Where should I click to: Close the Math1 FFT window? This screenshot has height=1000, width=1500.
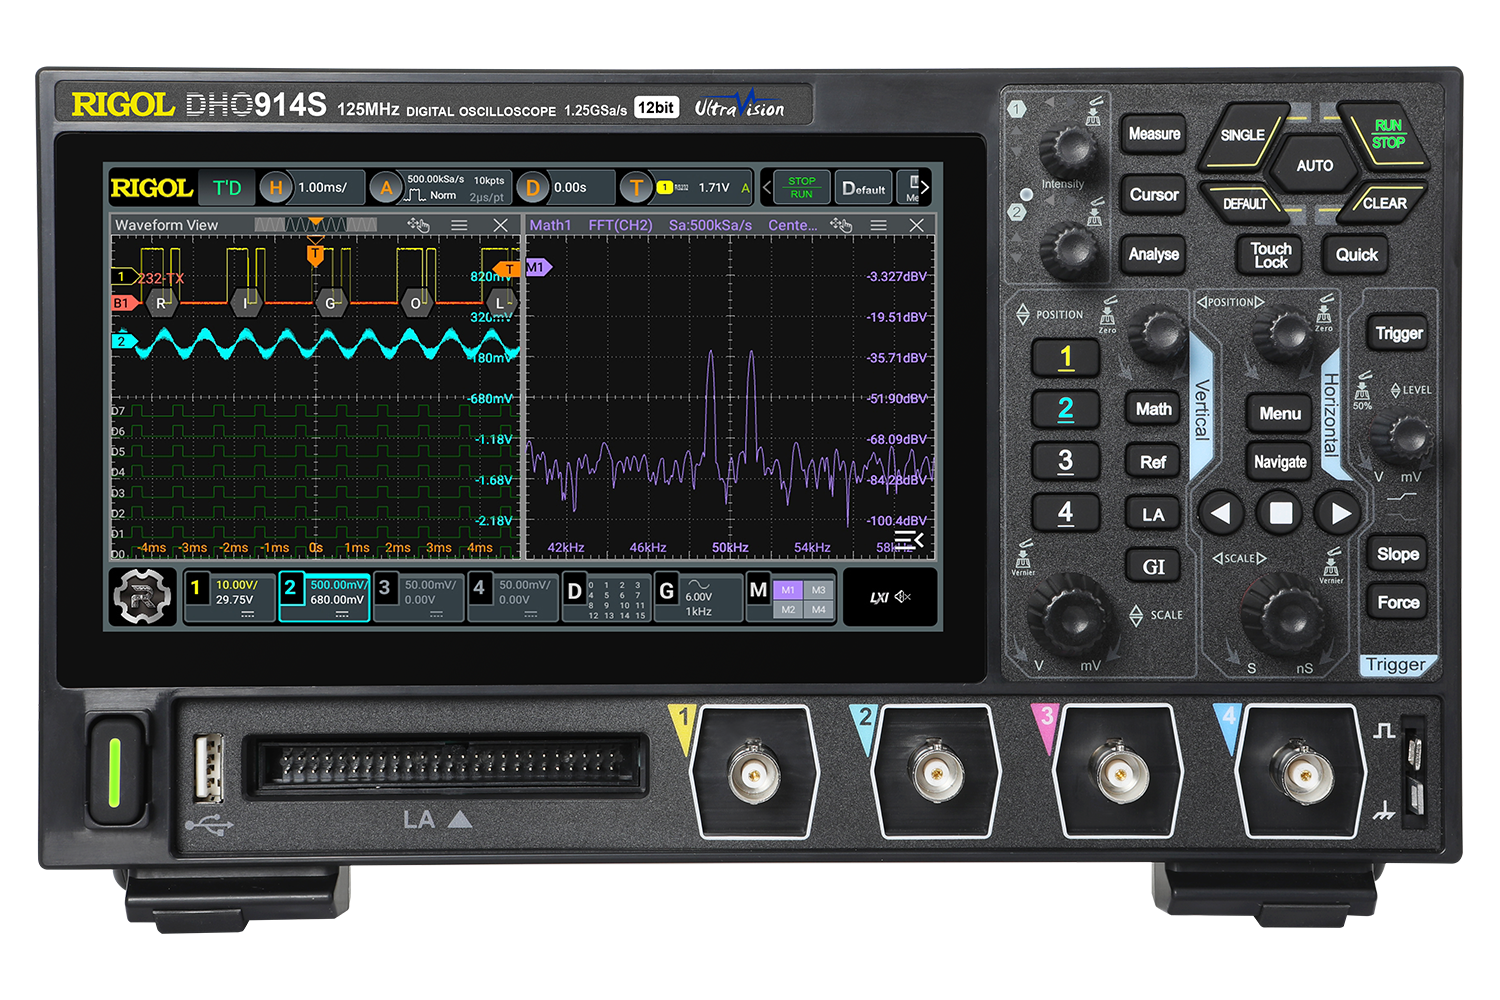coord(916,226)
